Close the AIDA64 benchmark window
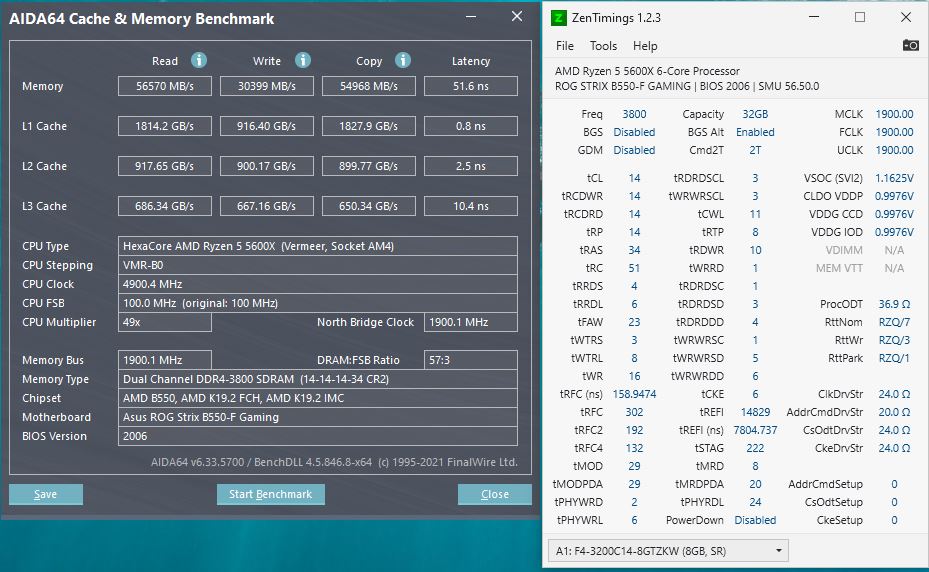929x572 pixels. [517, 17]
